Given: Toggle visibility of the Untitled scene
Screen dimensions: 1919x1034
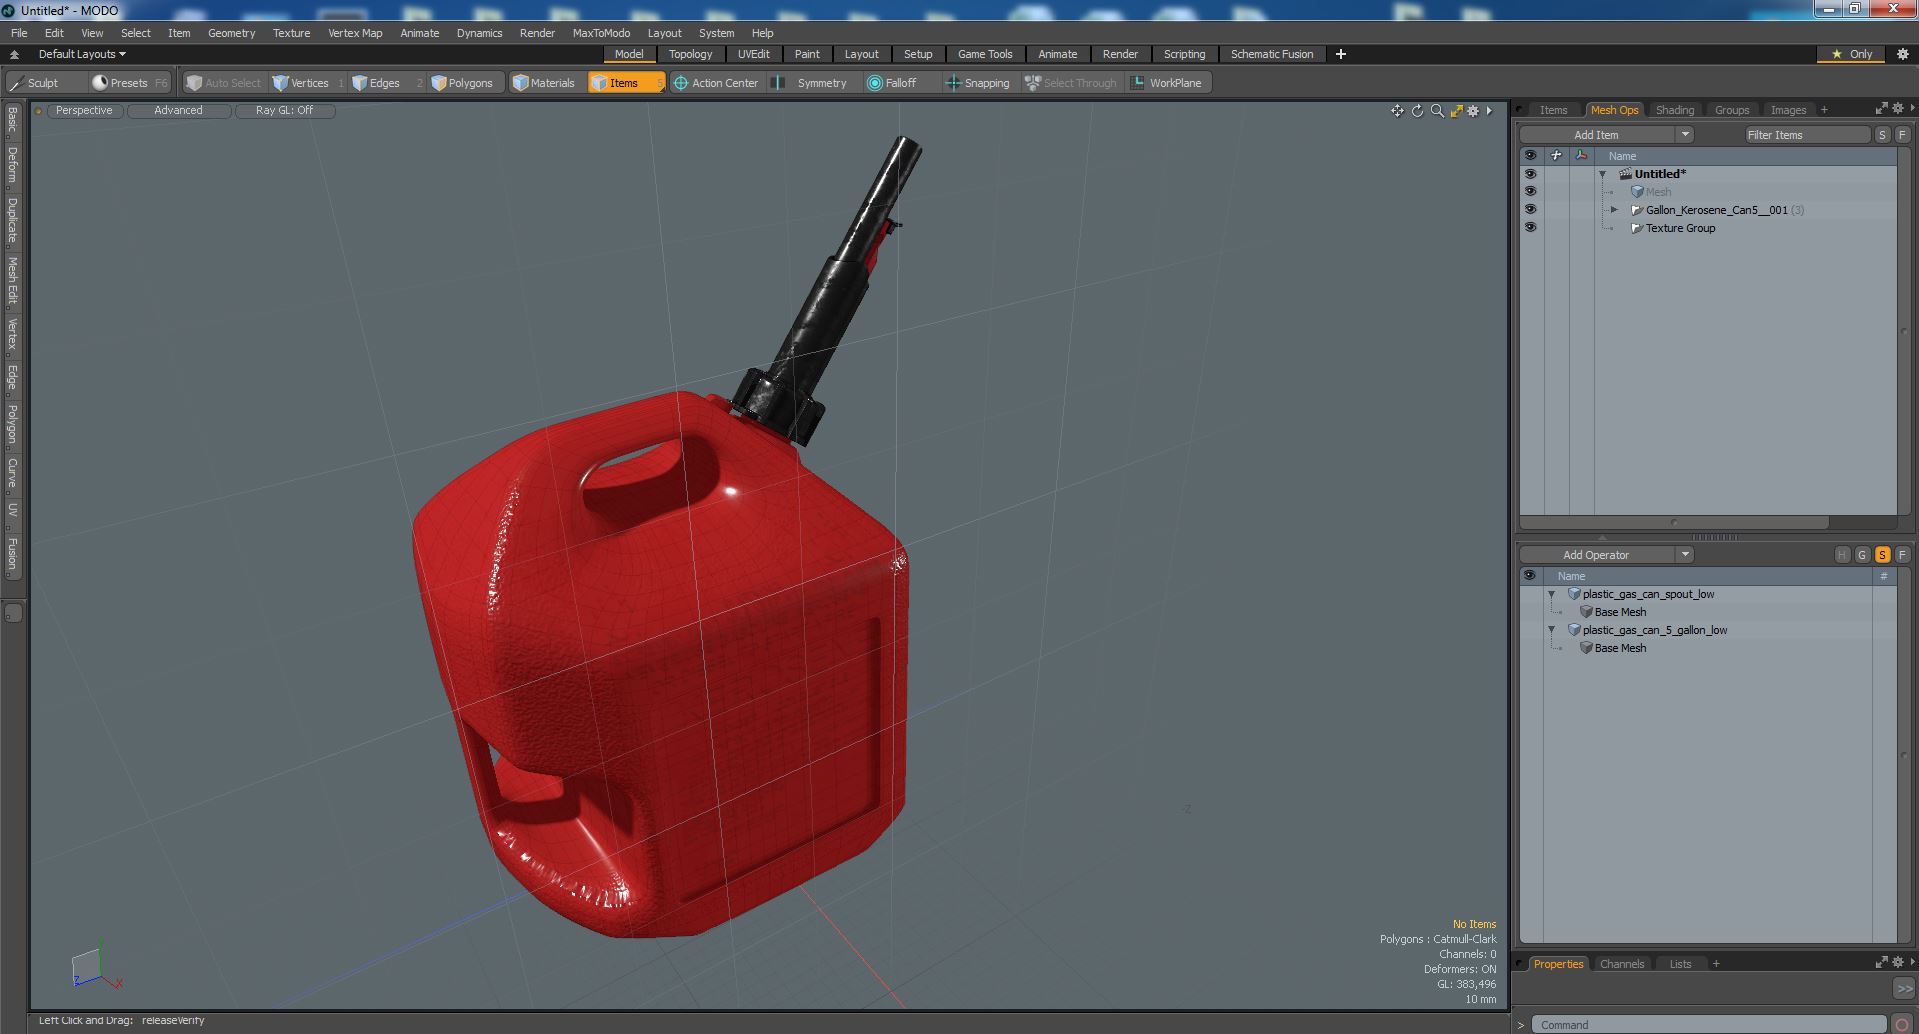Looking at the screenshot, I should point(1530,174).
